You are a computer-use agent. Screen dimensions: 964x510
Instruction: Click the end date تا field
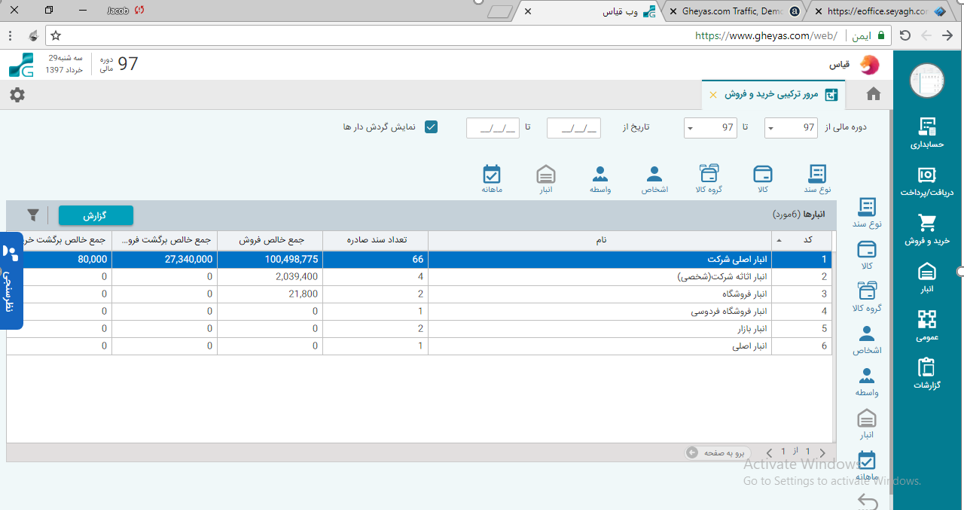tap(492, 128)
